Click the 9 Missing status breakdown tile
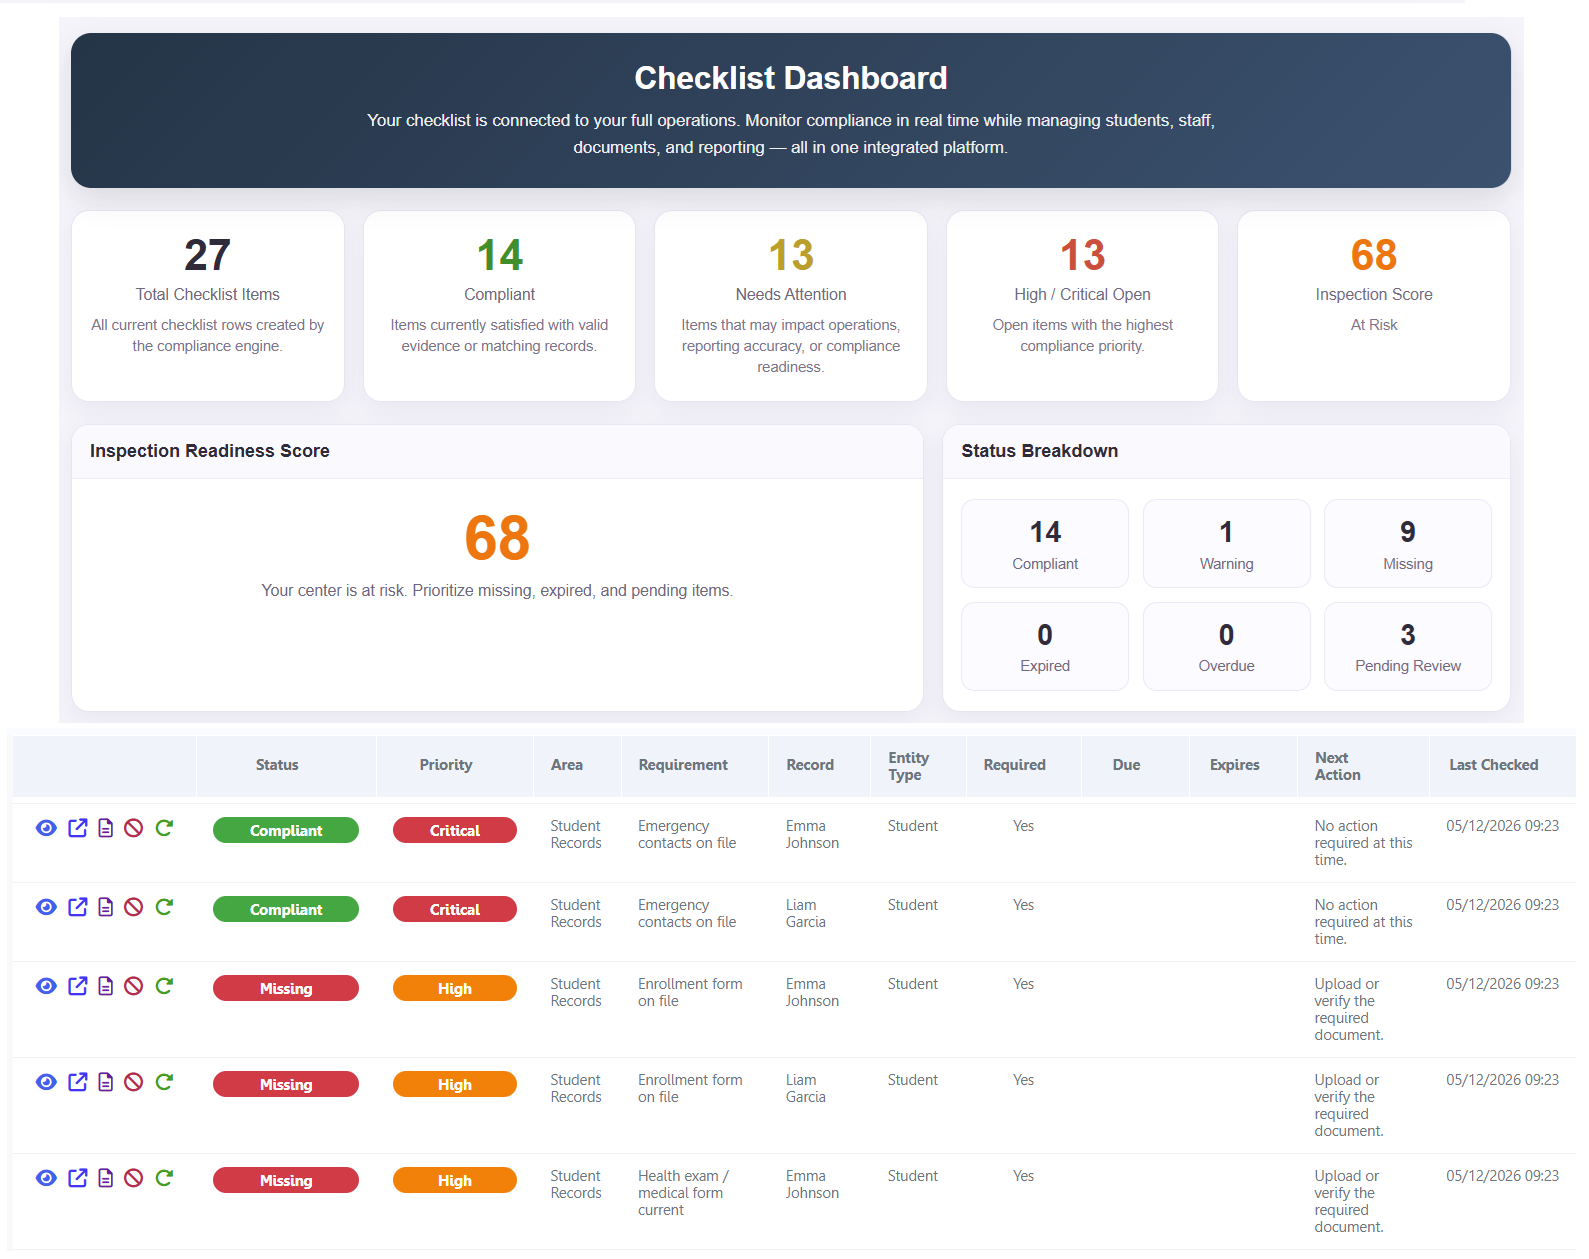This screenshot has height=1259, width=1589. pos(1408,544)
